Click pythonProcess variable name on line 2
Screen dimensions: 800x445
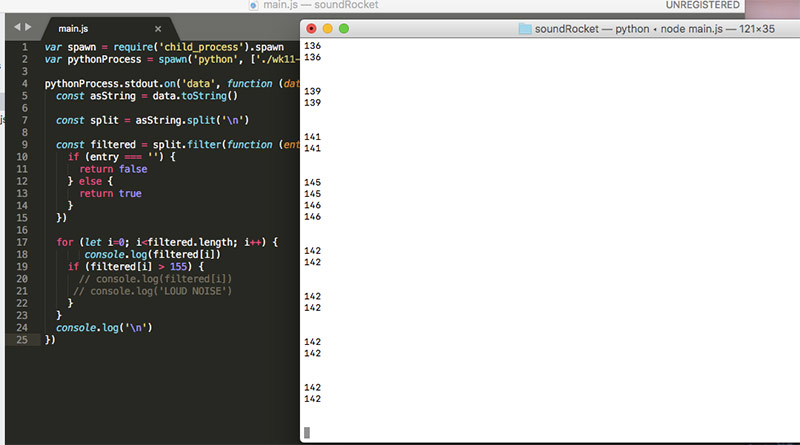tap(104, 59)
